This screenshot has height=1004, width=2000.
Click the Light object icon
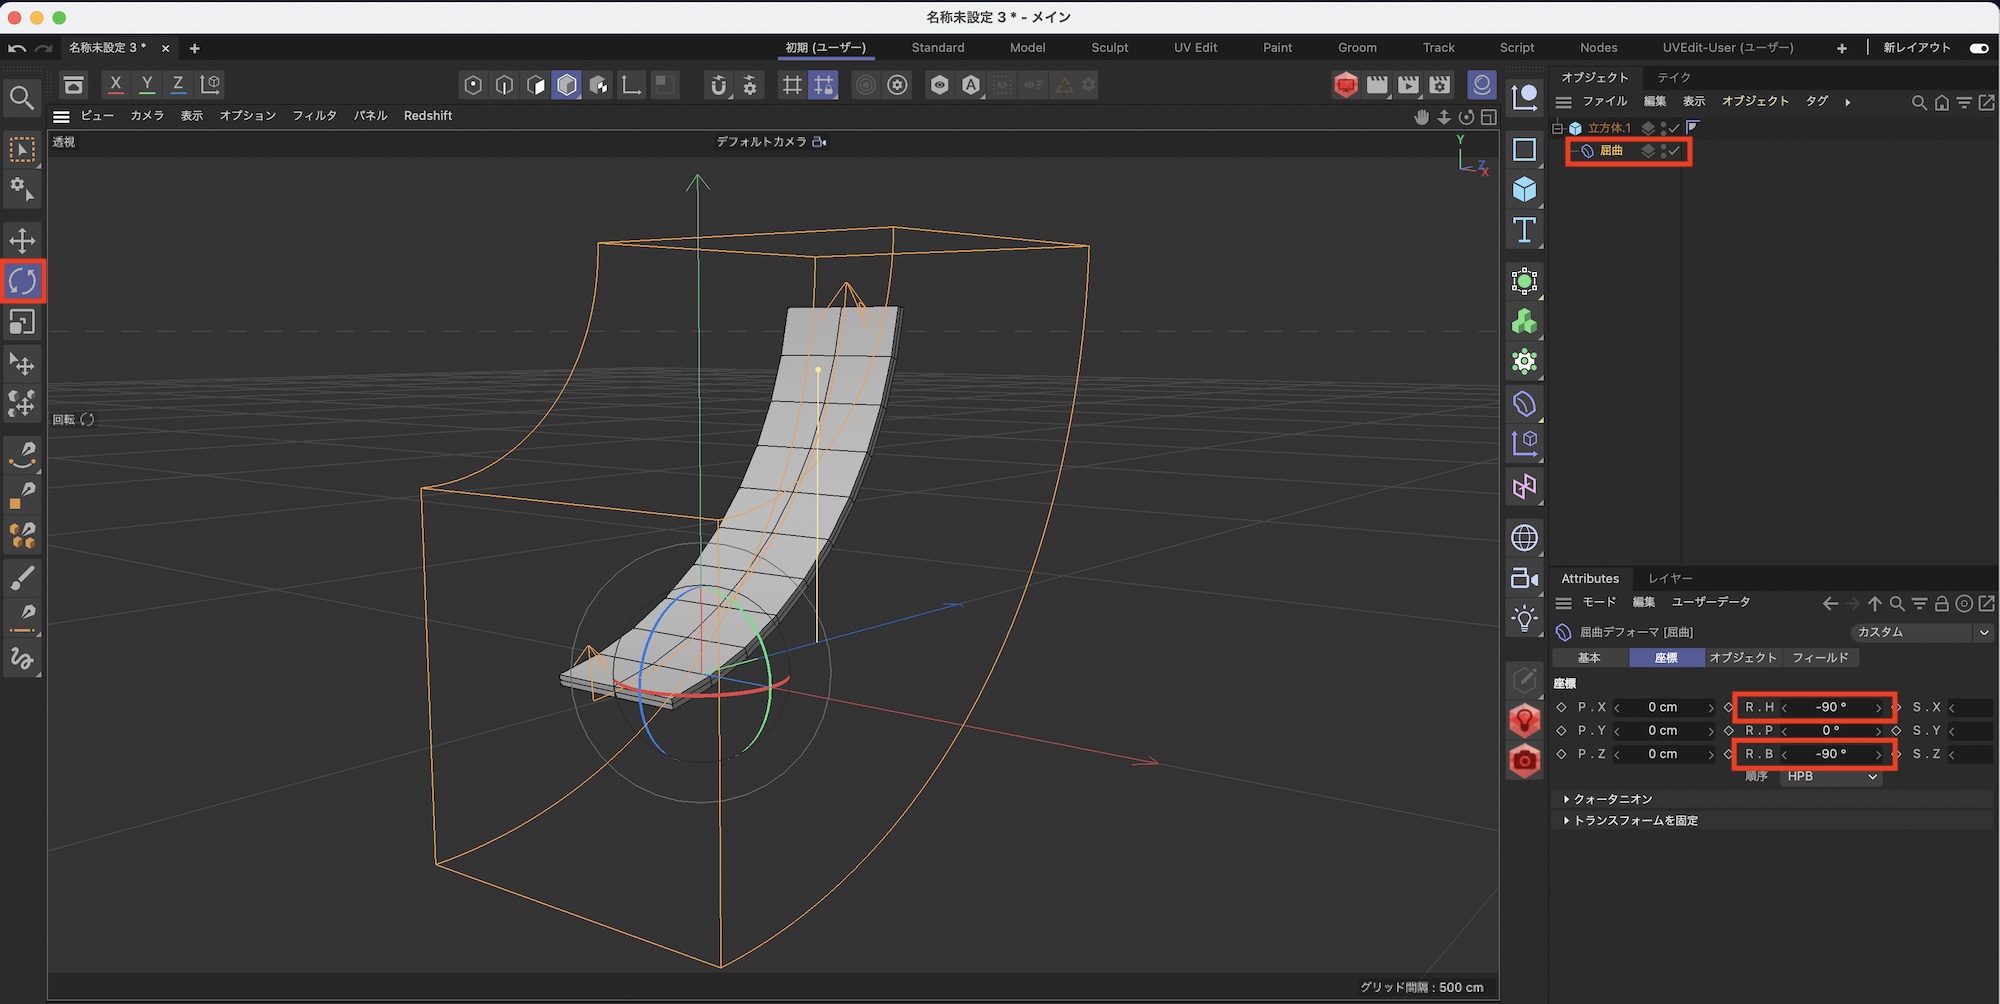pyautogui.click(x=1524, y=618)
